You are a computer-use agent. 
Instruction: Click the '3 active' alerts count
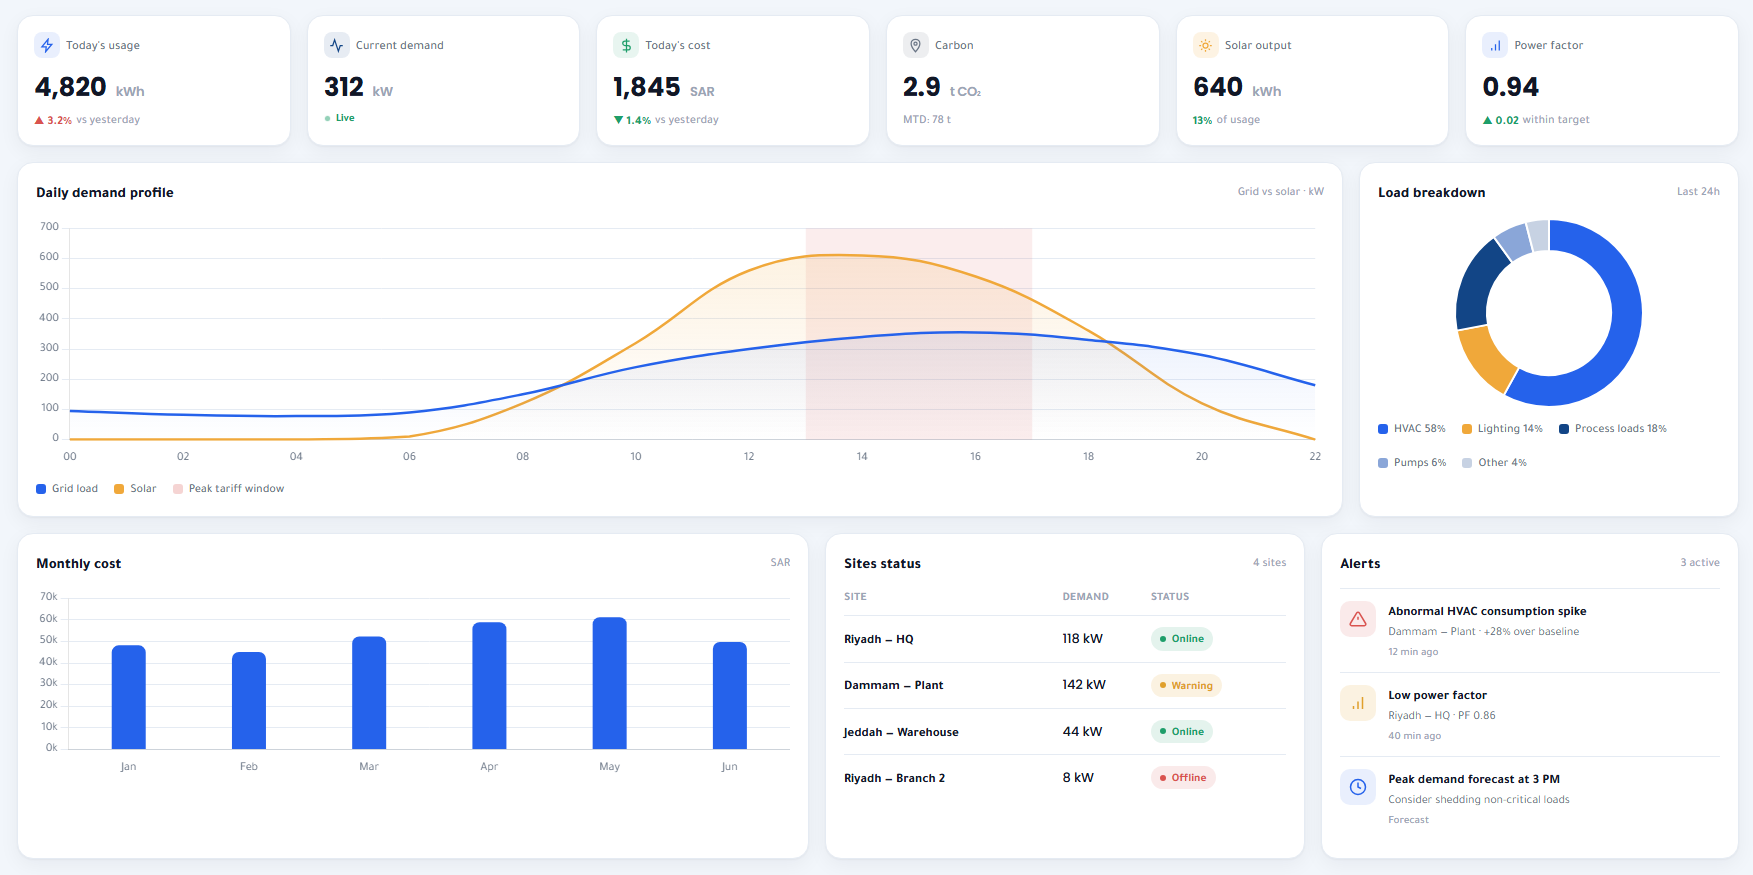pyautogui.click(x=1700, y=563)
